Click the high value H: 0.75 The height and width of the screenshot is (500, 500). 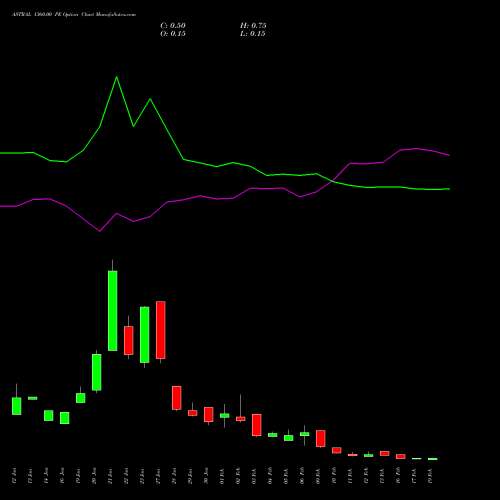tap(253, 26)
